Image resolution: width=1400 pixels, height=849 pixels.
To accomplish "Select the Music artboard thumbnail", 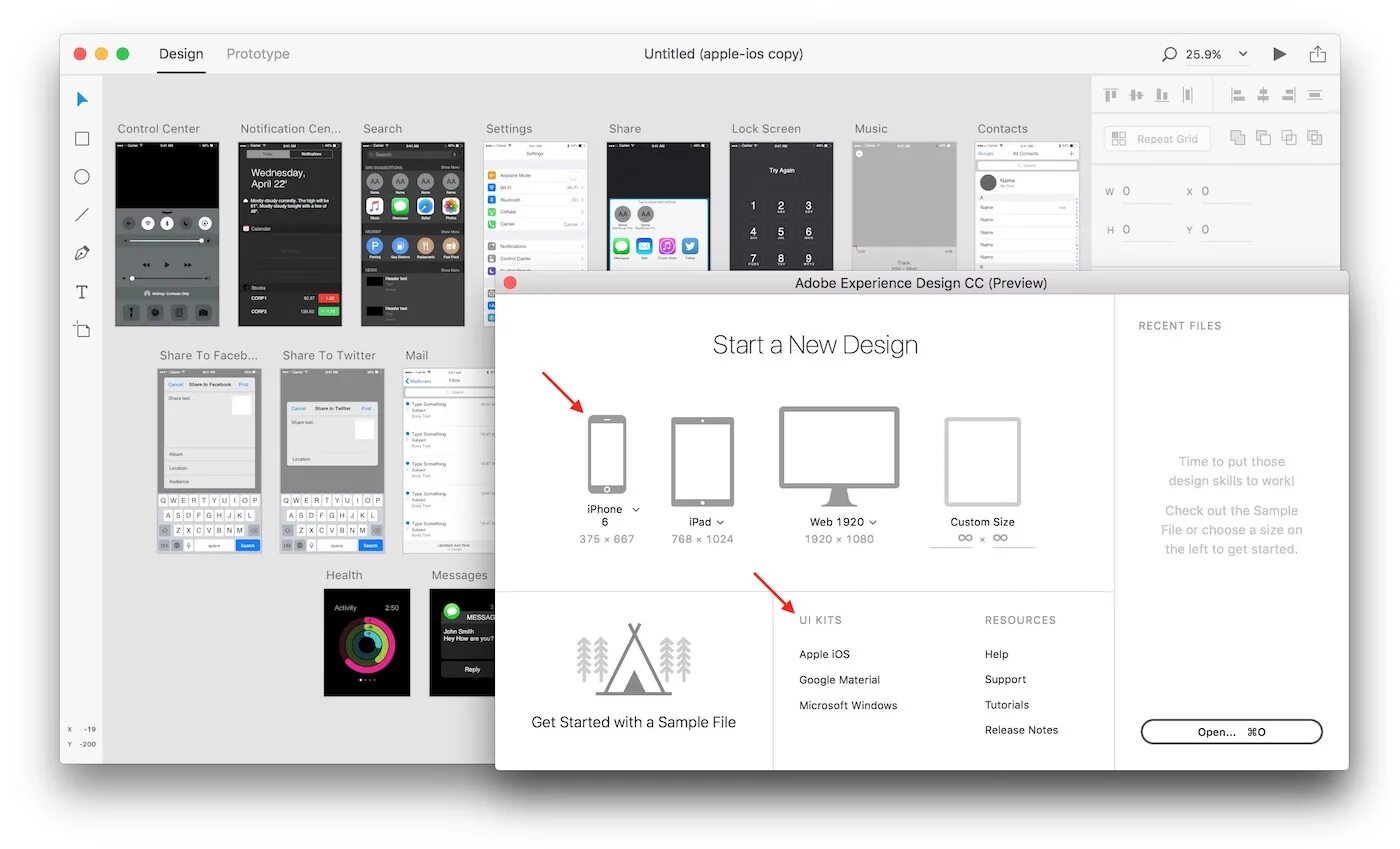I will 904,206.
